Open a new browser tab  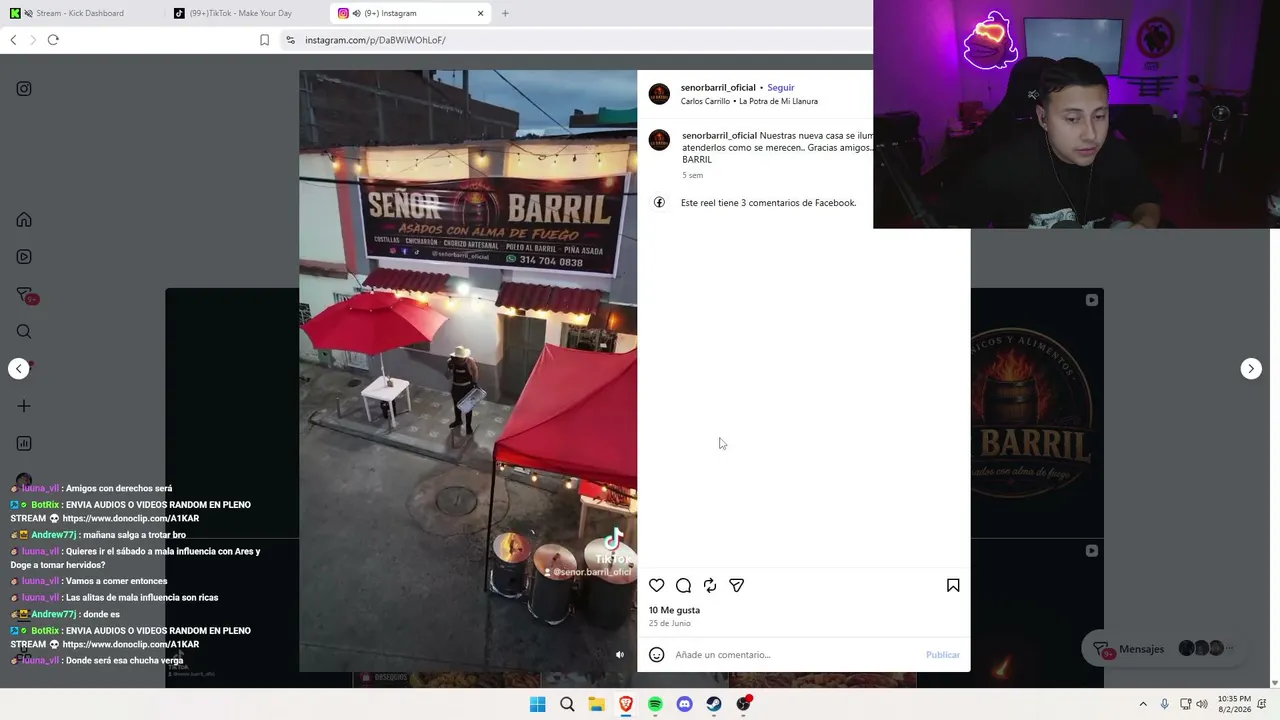505,13
